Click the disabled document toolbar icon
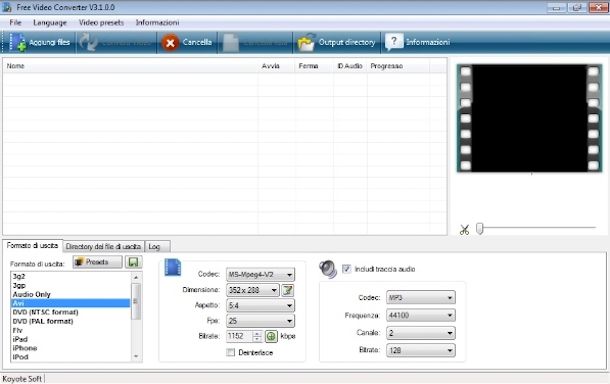 coord(231,43)
